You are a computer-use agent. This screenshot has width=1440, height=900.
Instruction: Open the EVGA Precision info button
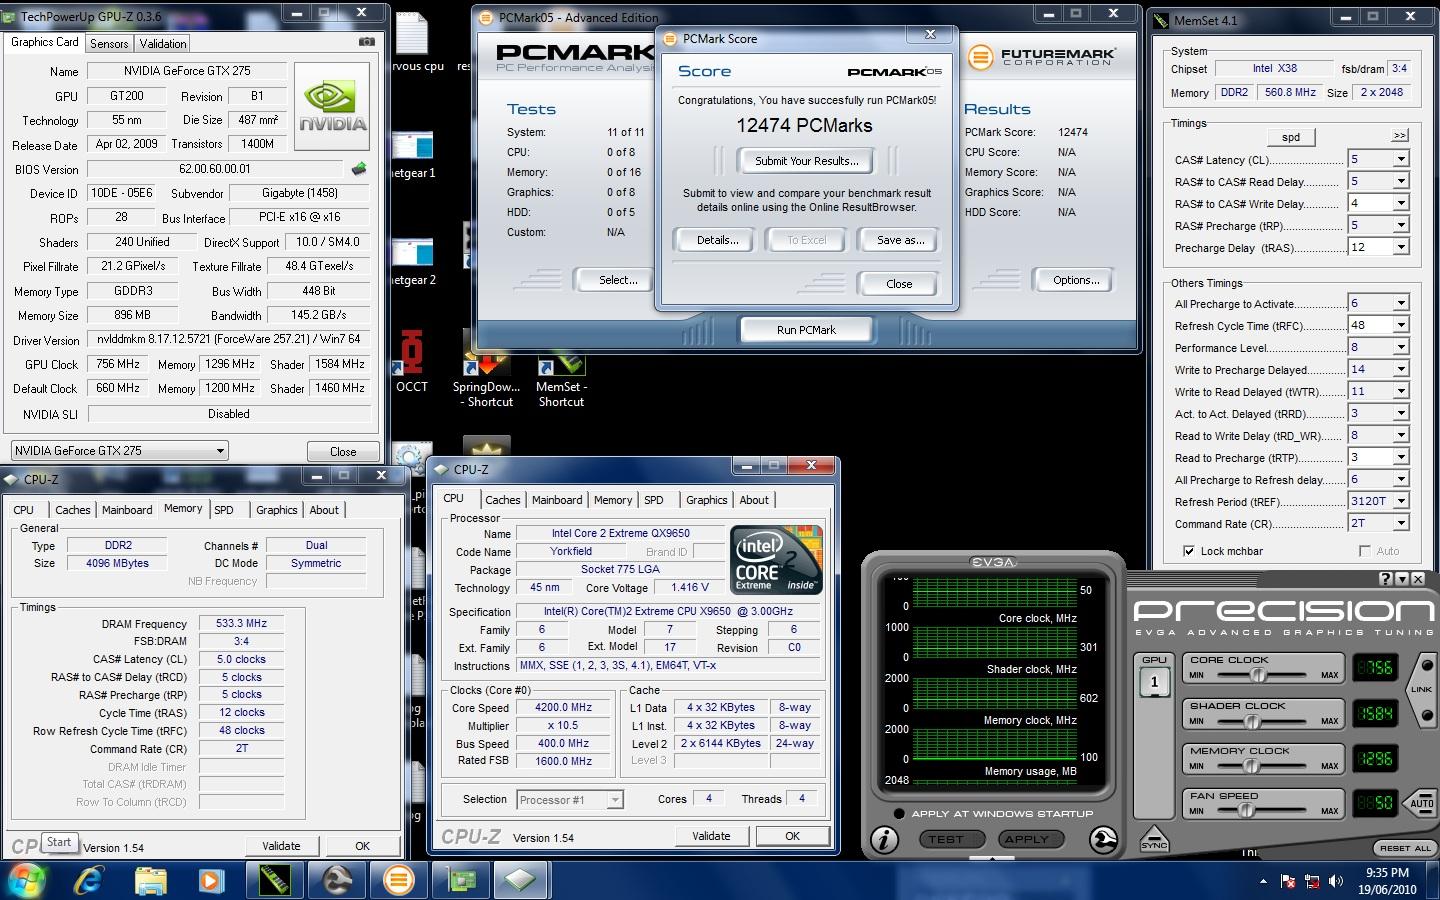pos(884,840)
